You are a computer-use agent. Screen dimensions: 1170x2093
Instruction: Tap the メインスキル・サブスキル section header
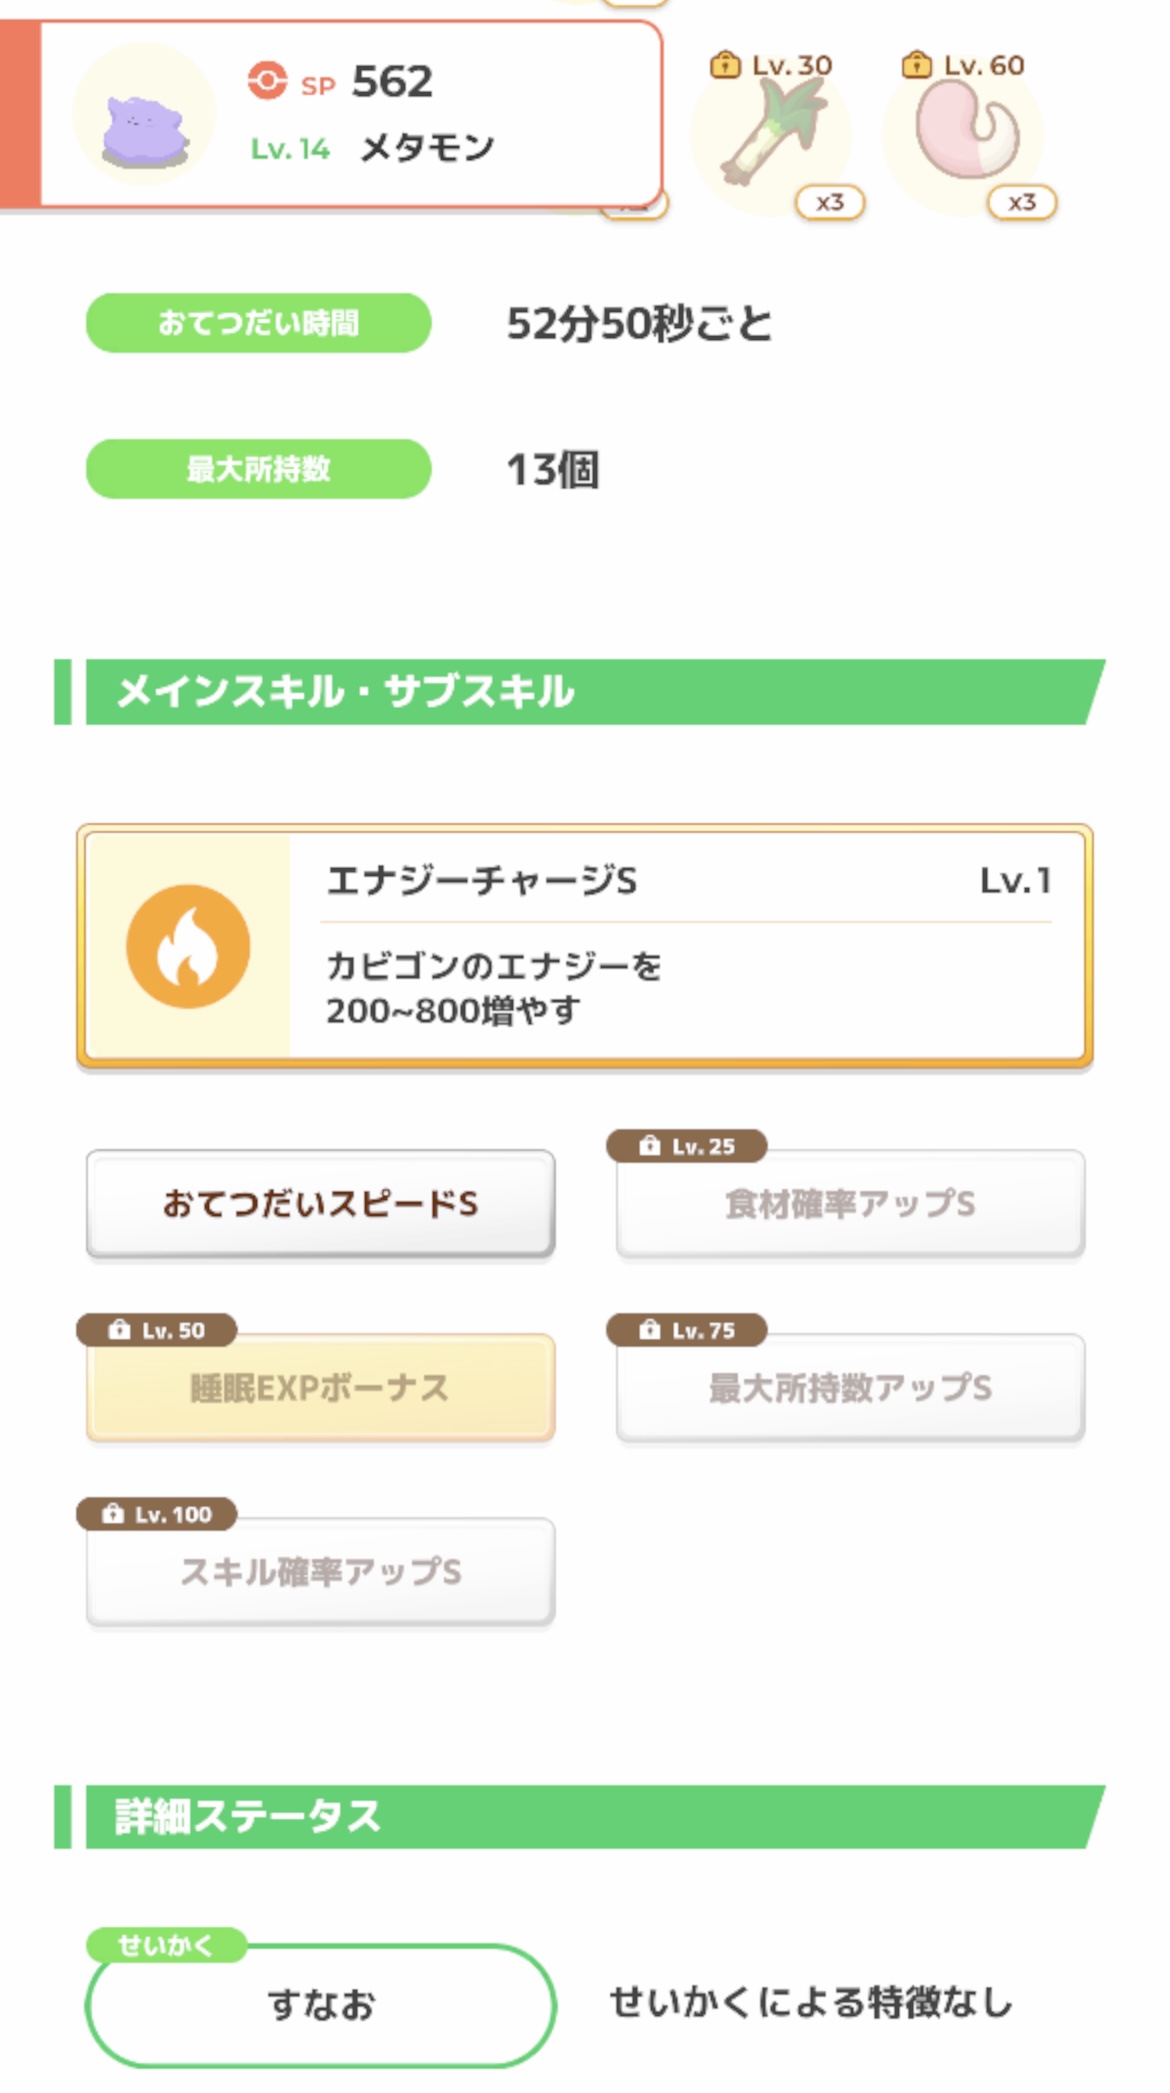pos(580,692)
